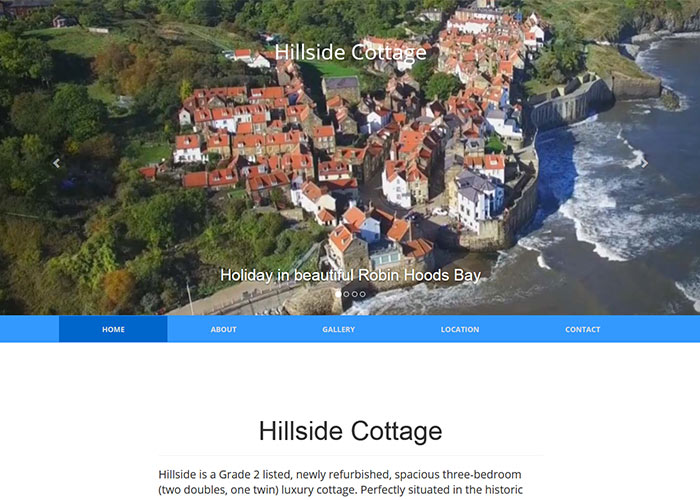The height and width of the screenshot is (500, 700).
Task: Open the GALLERY menu item
Action: point(338,329)
